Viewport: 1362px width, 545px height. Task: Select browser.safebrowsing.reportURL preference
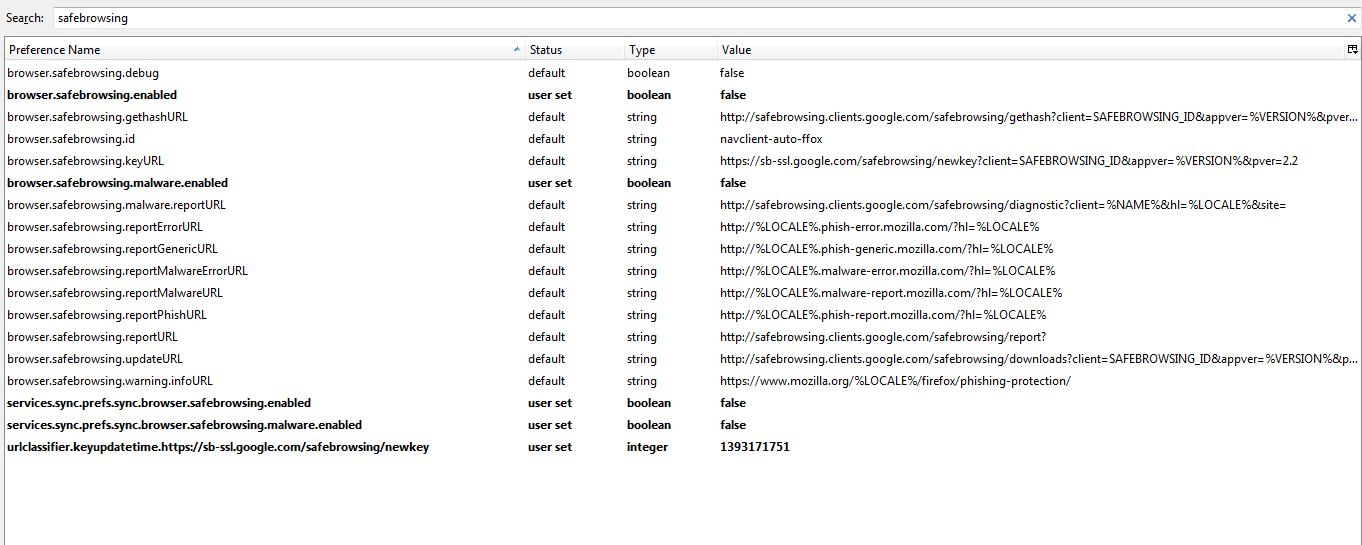tap(92, 337)
